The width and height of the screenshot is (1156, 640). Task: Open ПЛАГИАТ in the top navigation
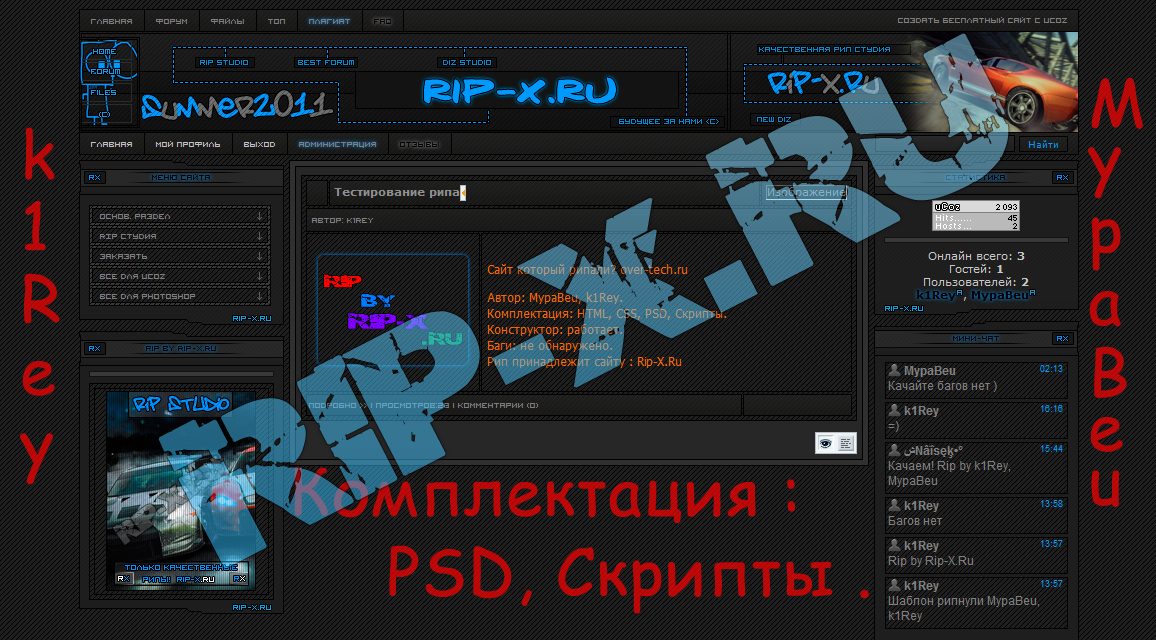click(x=329, y=21)
